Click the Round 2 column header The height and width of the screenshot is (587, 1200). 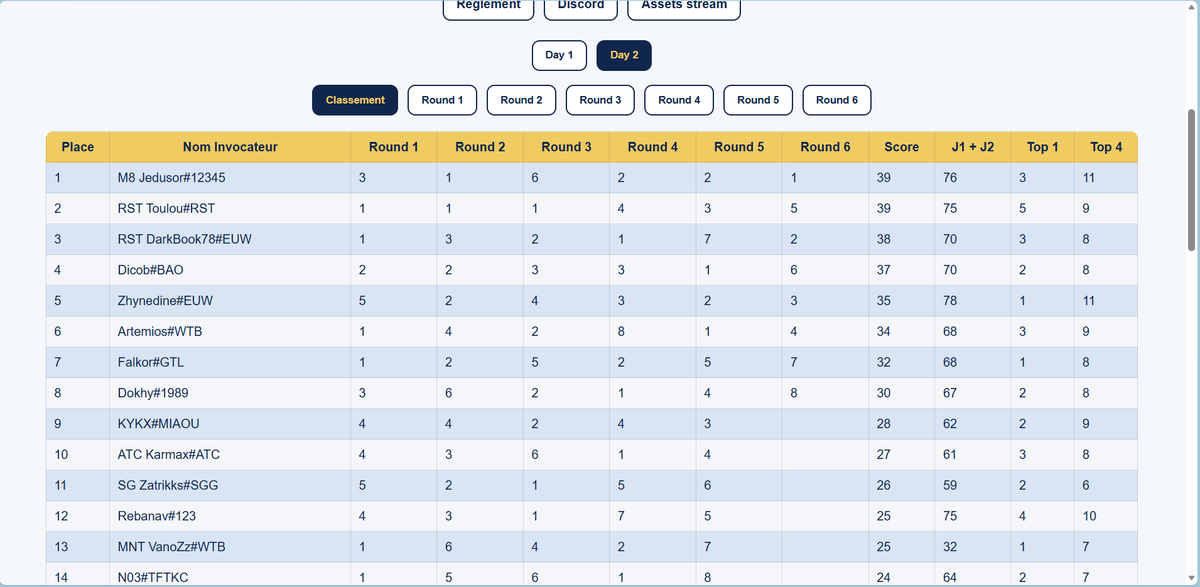pos(480,147)
